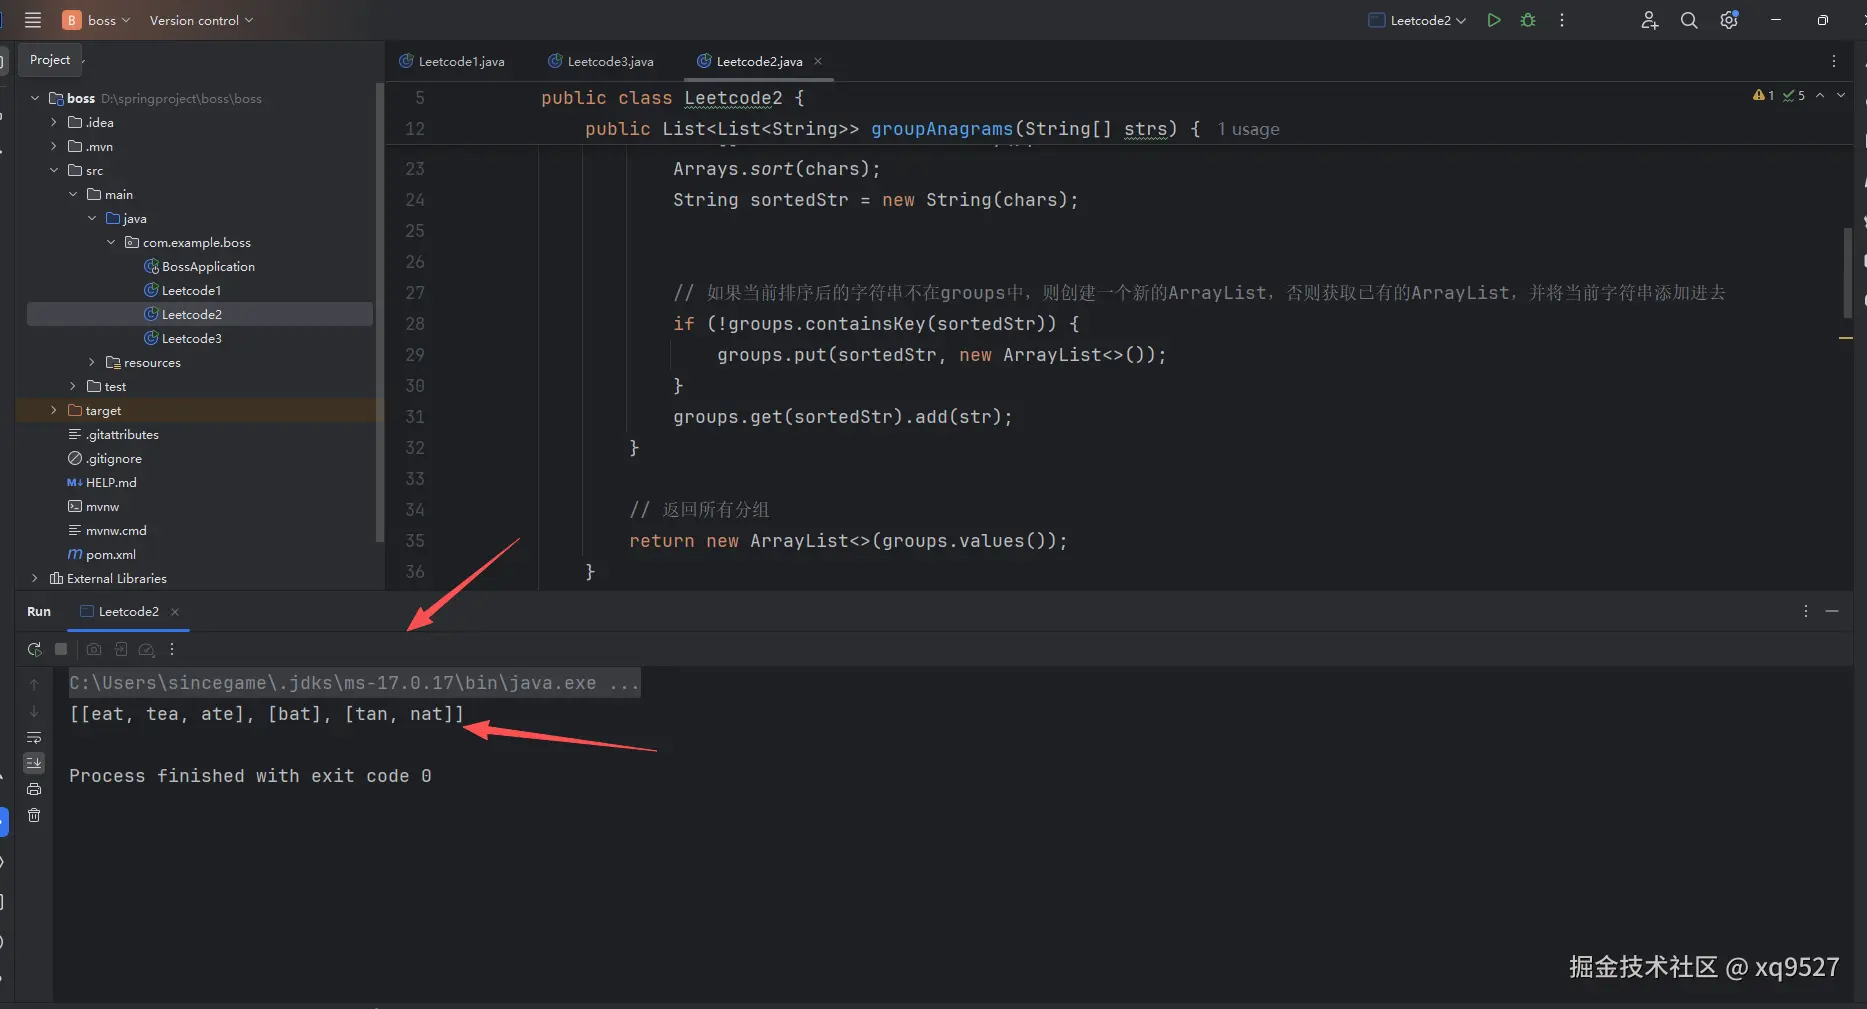The width and height of the screenshot is (1867, 1009).
Task: Open pom.xml in the project tree
Action: tap(110, 554)
